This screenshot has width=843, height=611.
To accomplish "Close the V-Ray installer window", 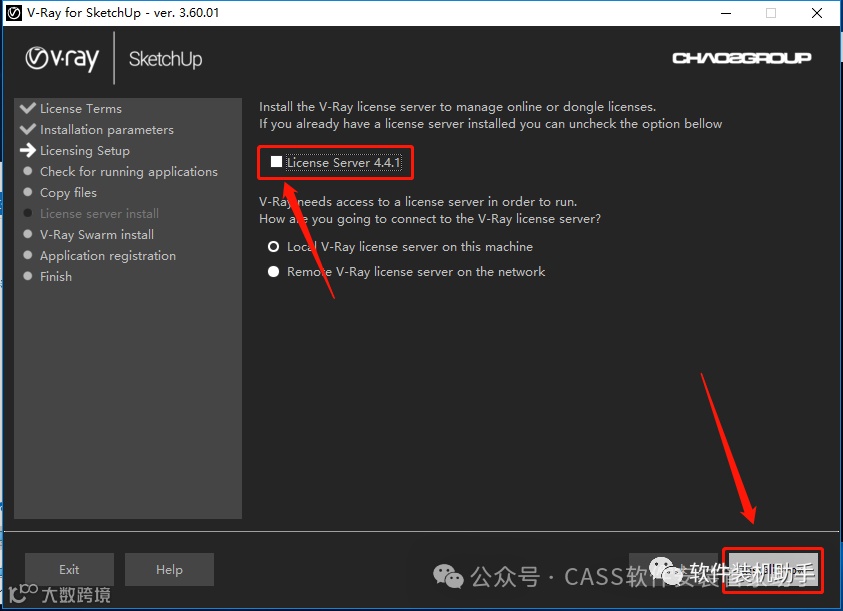I will click(x=817, y=13).
